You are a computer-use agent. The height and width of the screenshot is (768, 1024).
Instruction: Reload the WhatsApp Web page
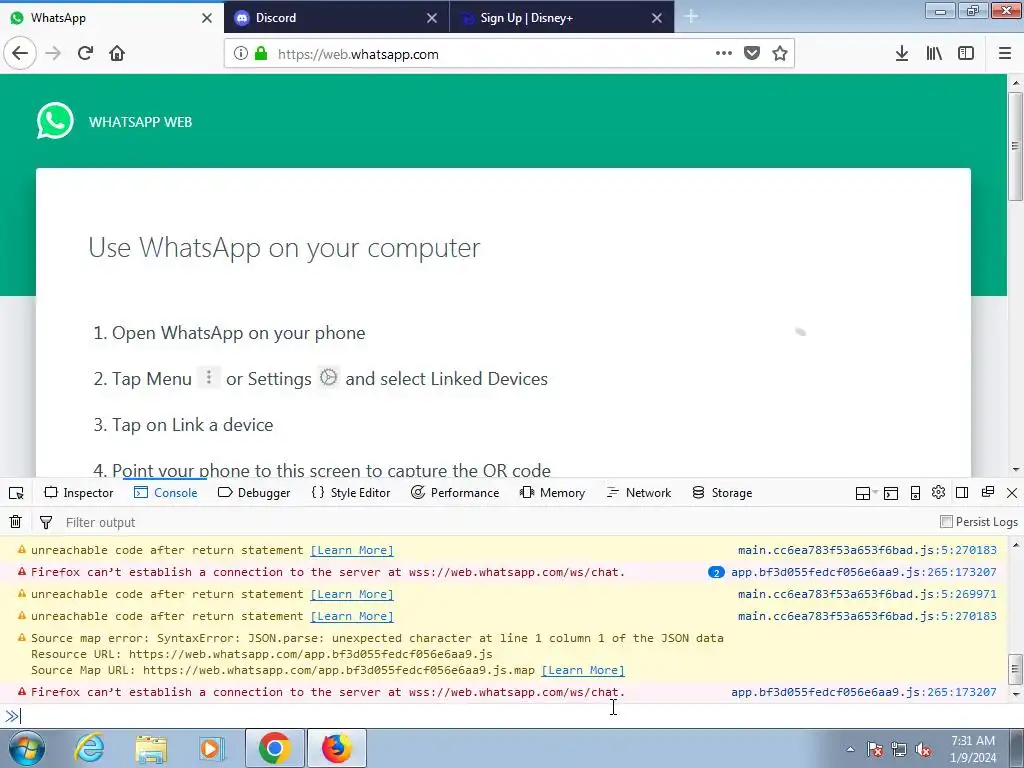click(85, 54)
